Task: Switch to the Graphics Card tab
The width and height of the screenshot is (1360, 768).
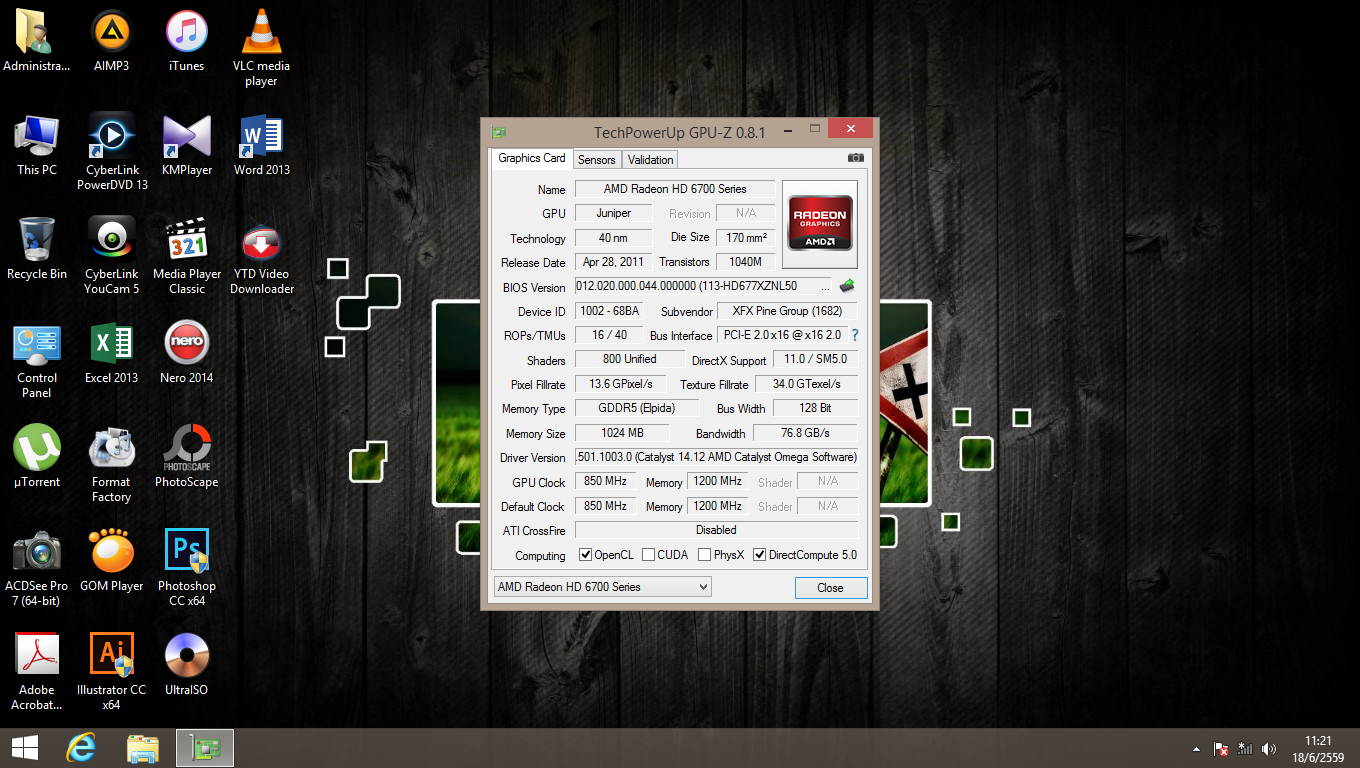Action: 532,158
